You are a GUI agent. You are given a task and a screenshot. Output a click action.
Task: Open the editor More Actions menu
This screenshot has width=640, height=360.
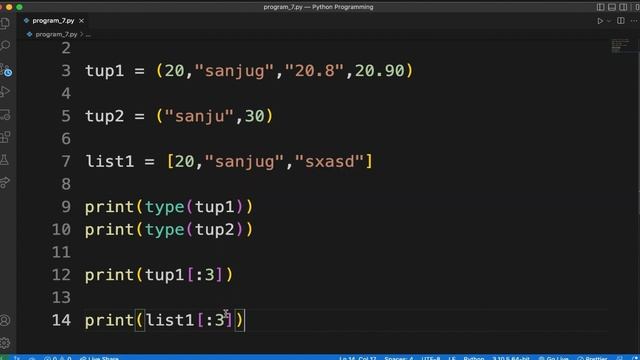634,21
